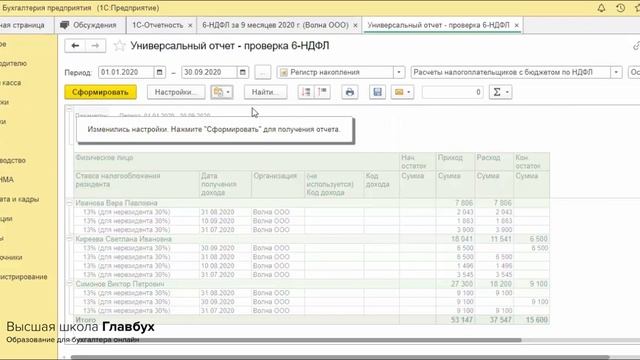Click total income value 53 147

point(462,320)
